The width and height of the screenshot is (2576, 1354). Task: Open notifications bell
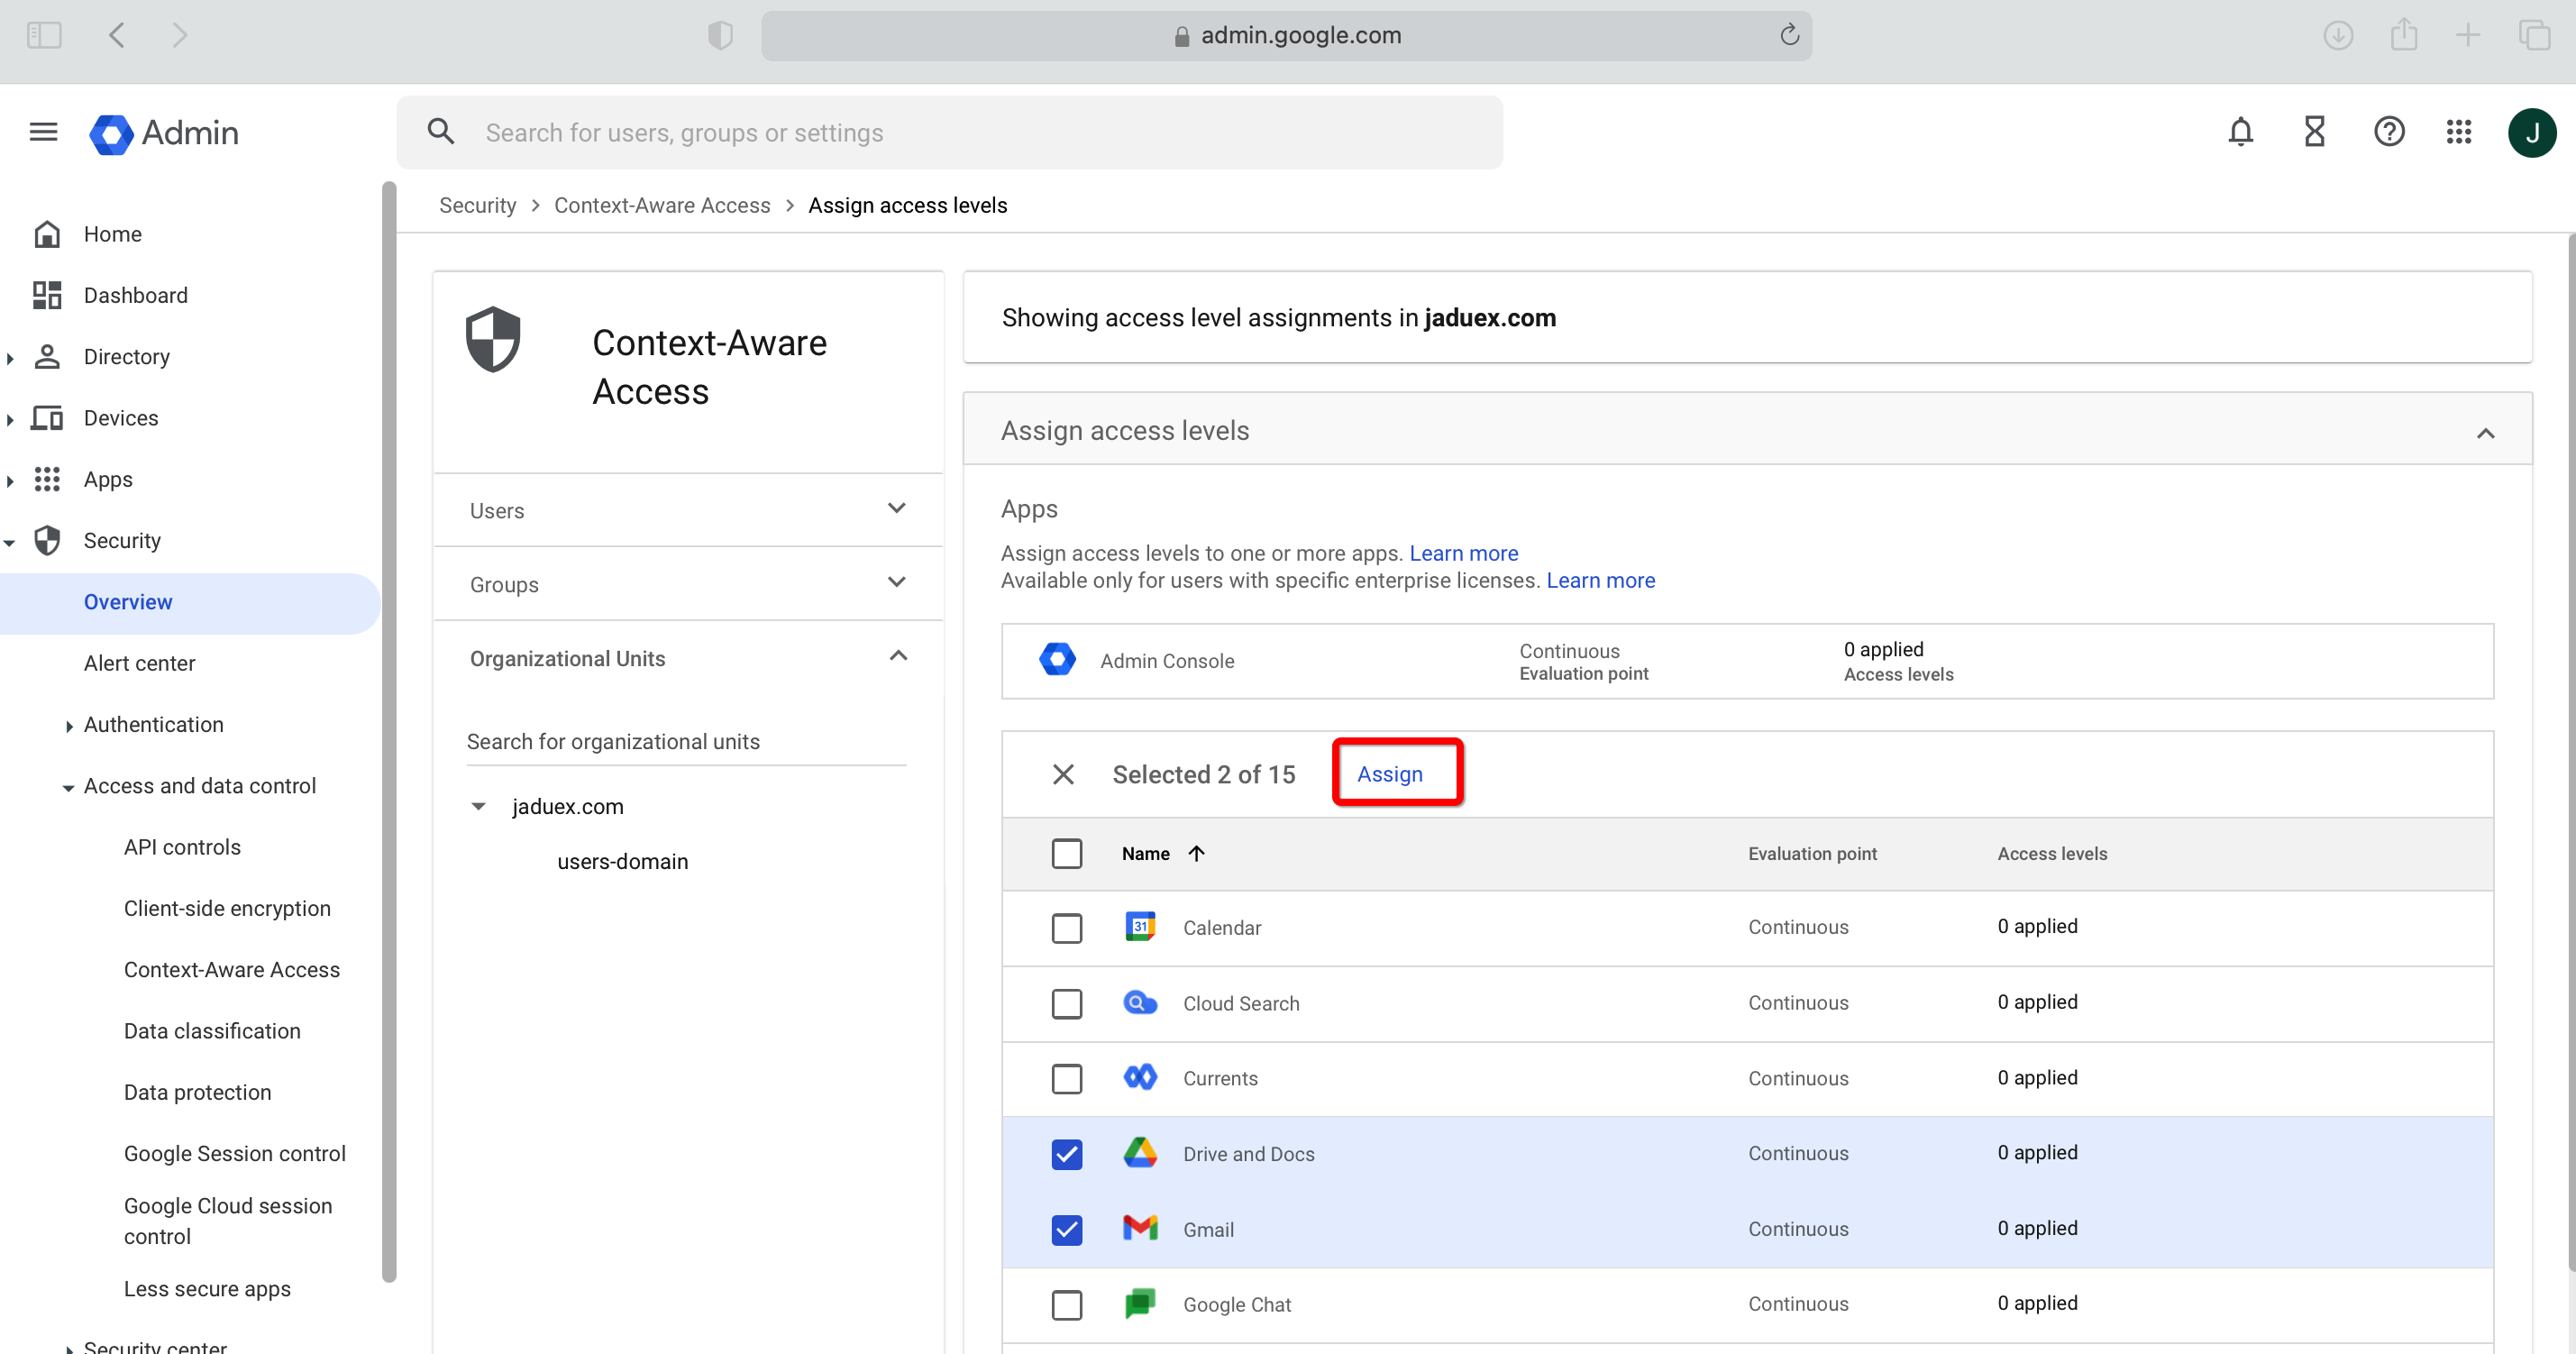pyautogui.click(x=2240, y=132)
